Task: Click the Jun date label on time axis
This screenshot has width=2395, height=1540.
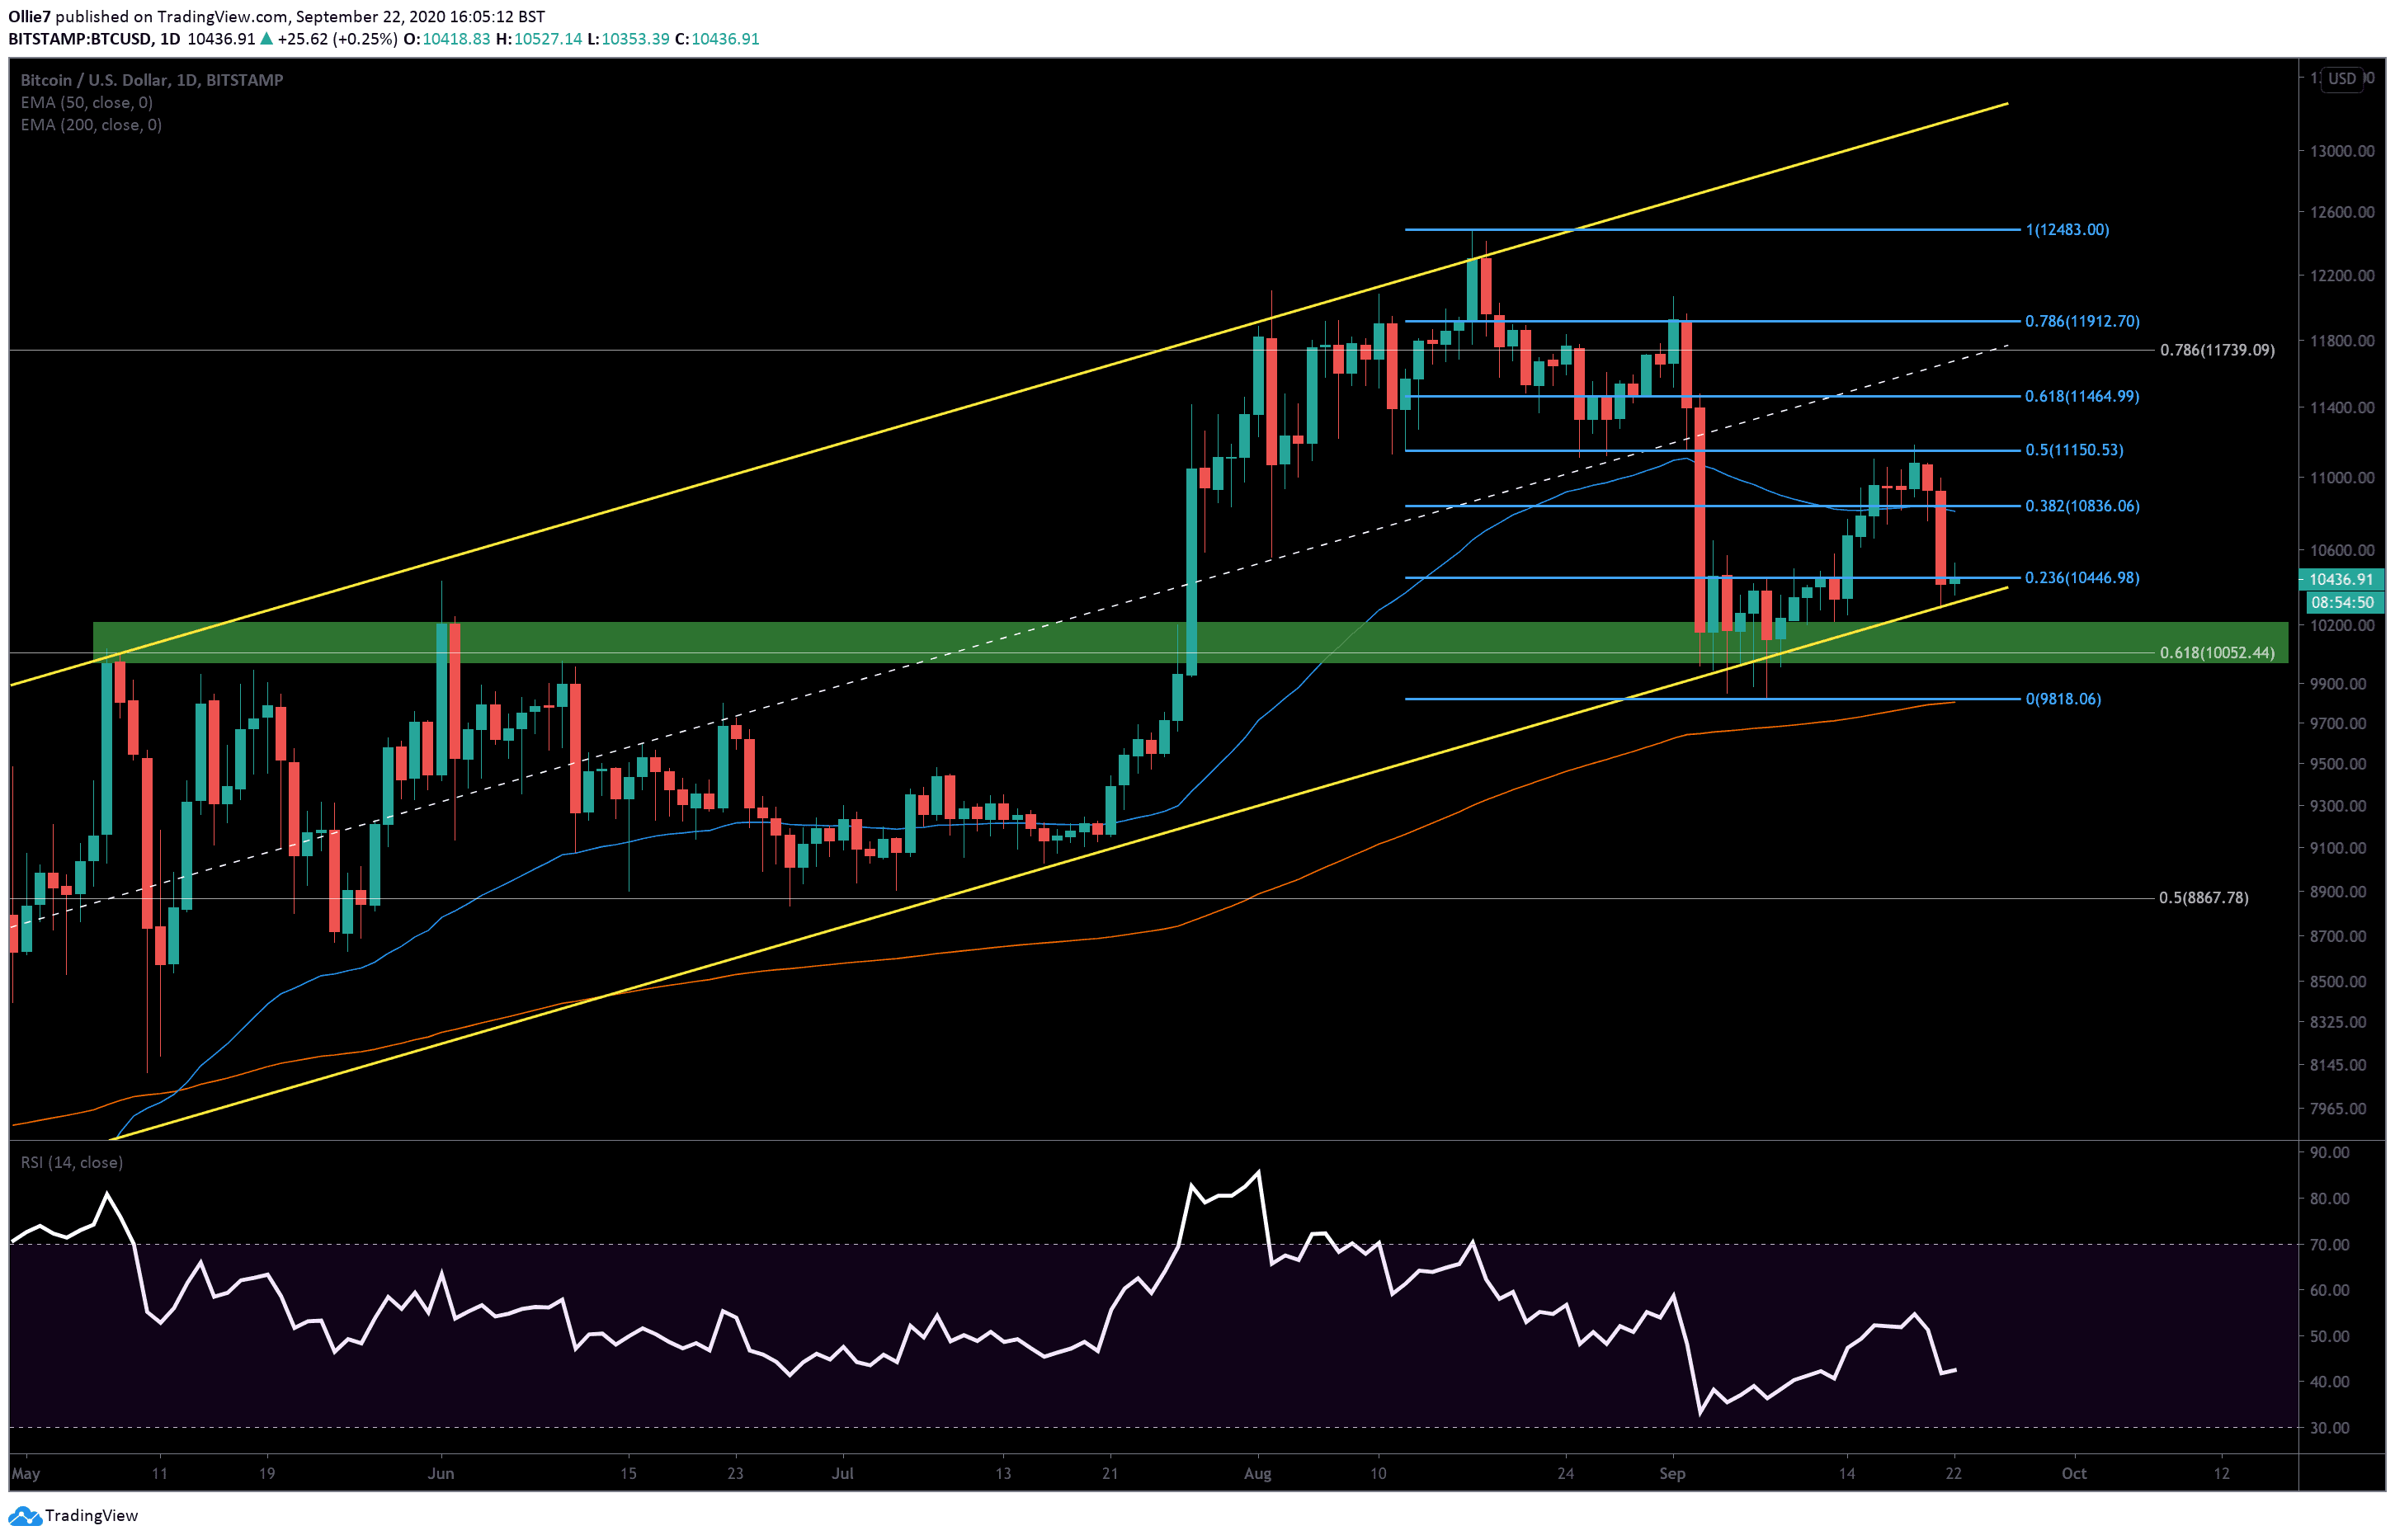Action: (x=441, y=1474)
